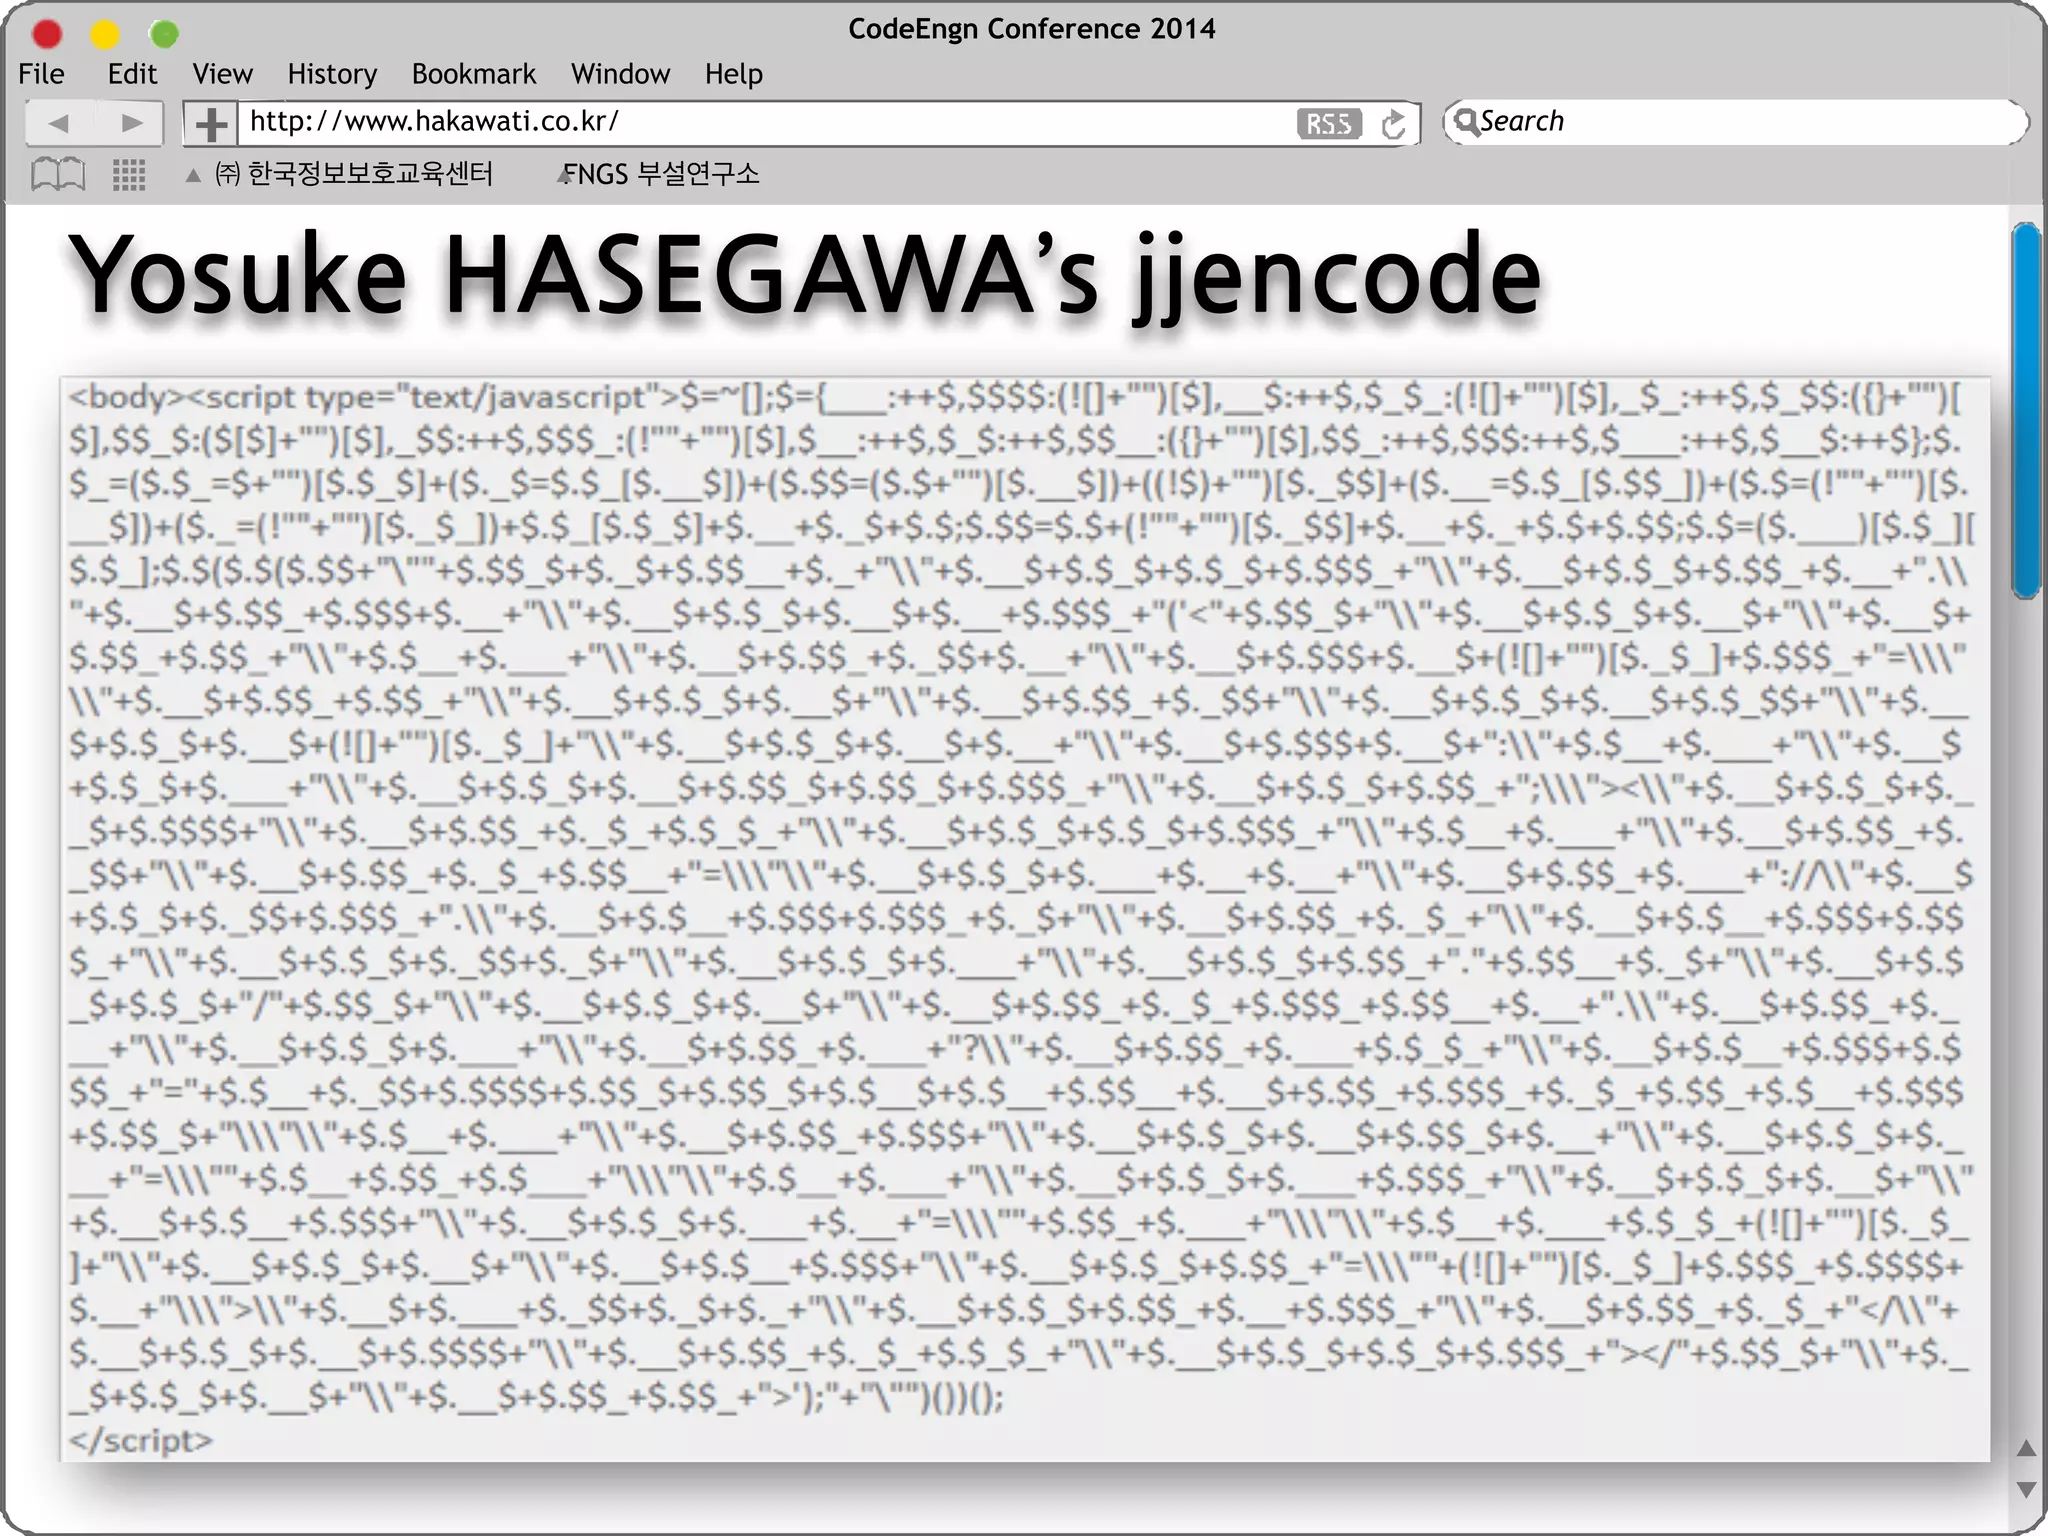Click the RSS feed badge
The image size is (2048, 1536).
click(x=1328, y=123)
